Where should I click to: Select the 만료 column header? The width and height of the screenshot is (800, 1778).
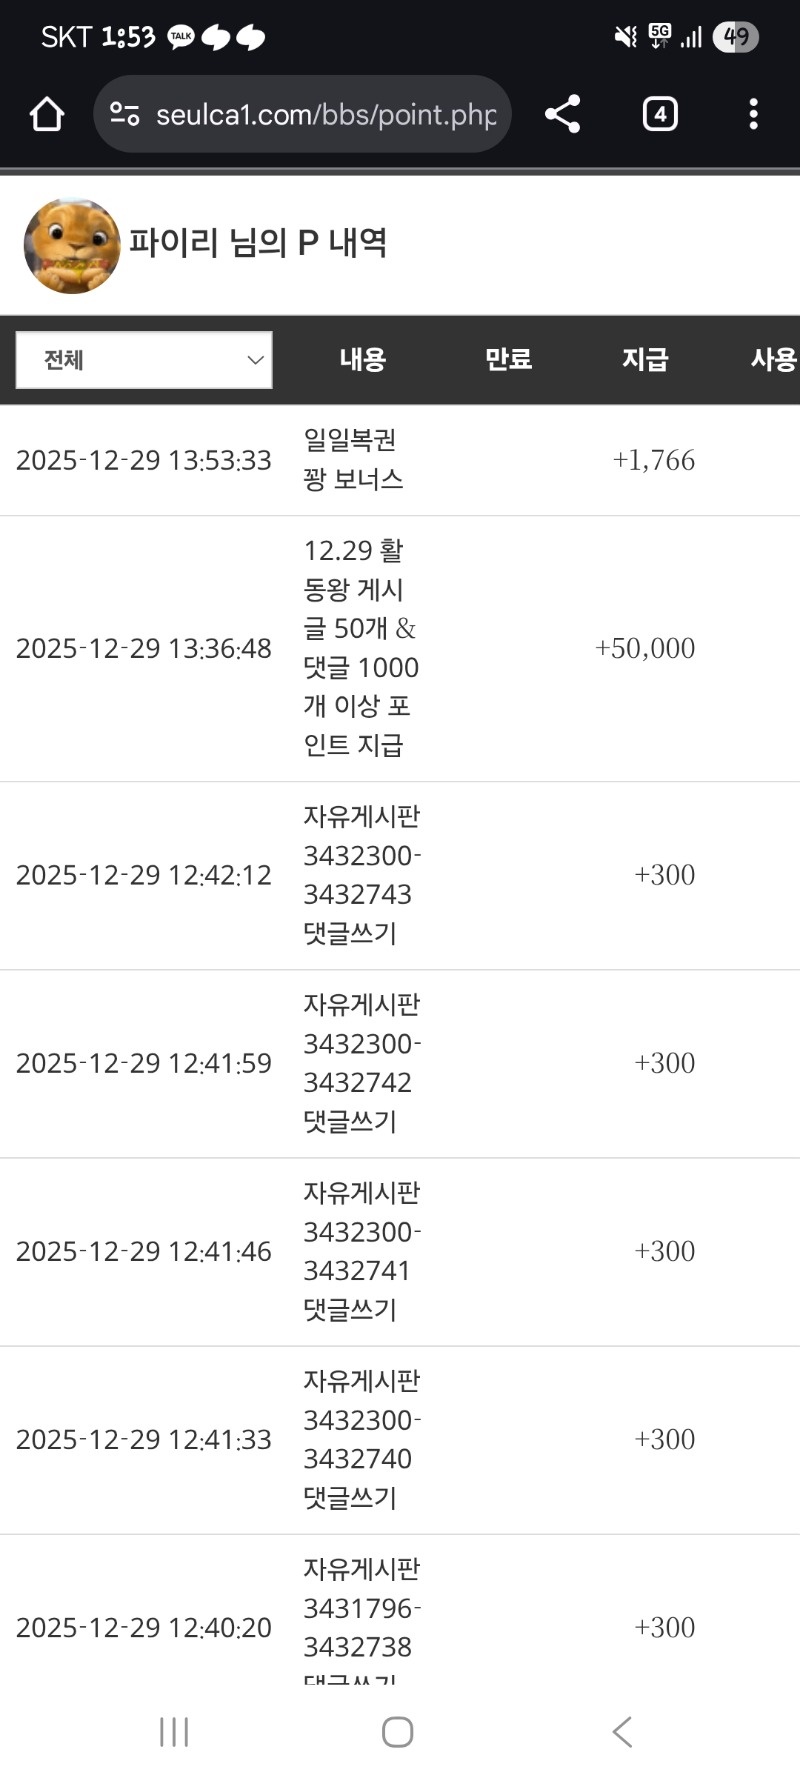pyautogui.click(x=508, y=360)
